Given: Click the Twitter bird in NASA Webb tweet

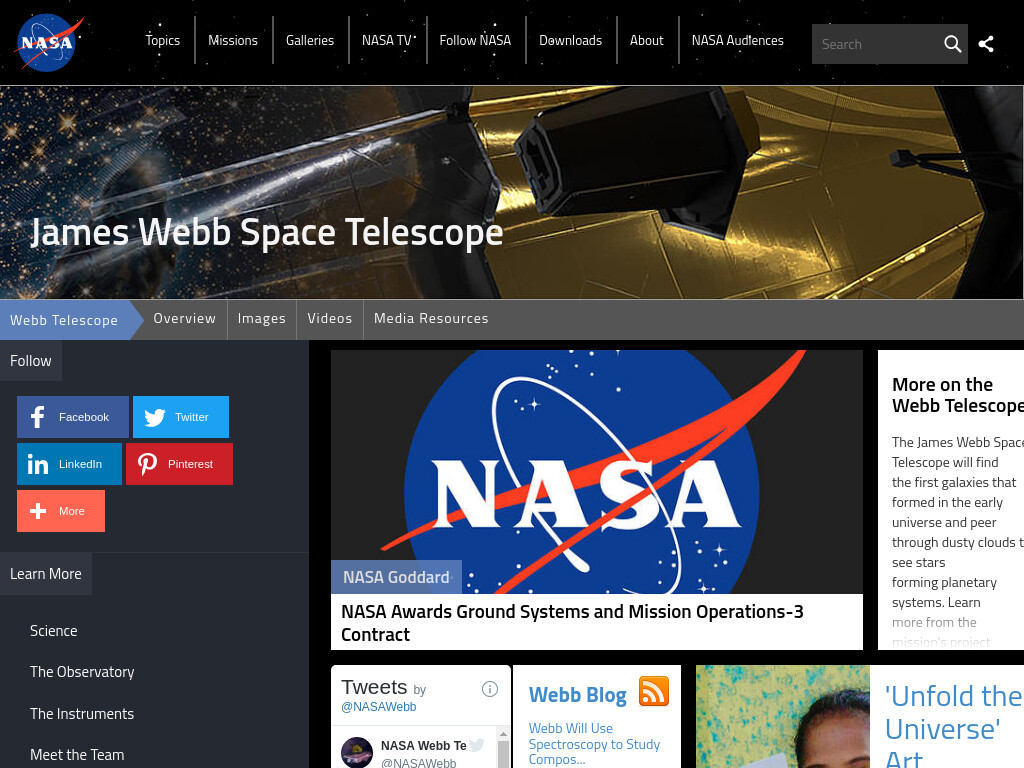Looking at the screenshot, I should click(x=477, y=744).
